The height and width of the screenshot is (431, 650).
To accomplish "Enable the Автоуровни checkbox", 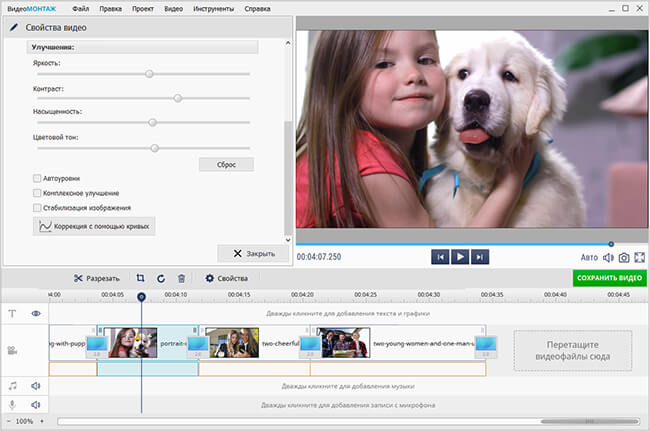I will coord(37,178).
